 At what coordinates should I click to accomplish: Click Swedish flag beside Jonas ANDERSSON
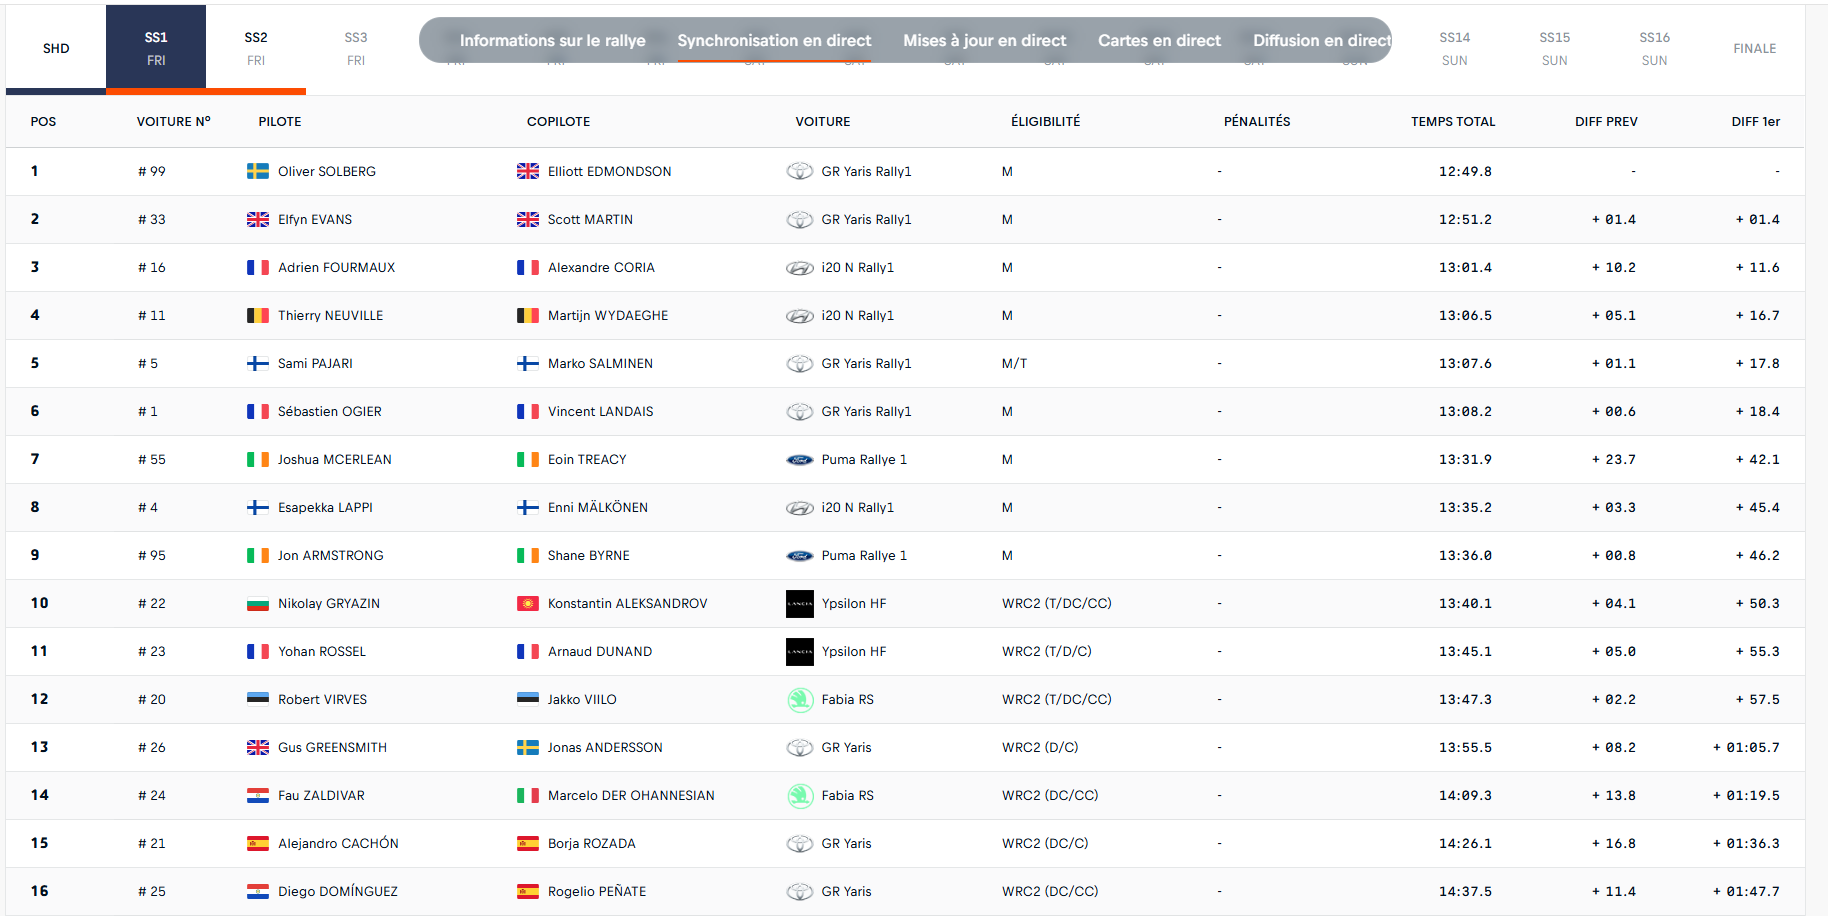coord(528,747)
